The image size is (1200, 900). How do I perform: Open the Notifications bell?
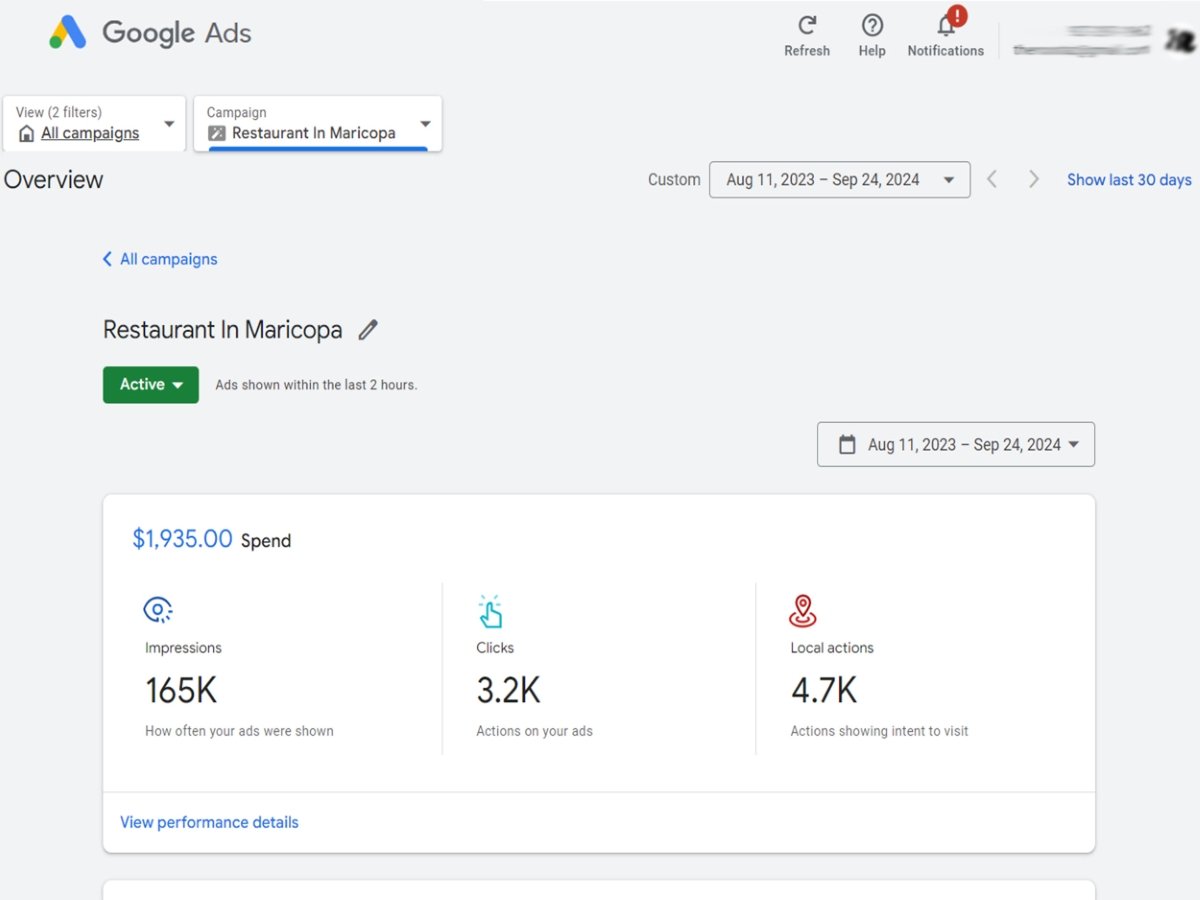pyautogui.click(x=945, y=25)
